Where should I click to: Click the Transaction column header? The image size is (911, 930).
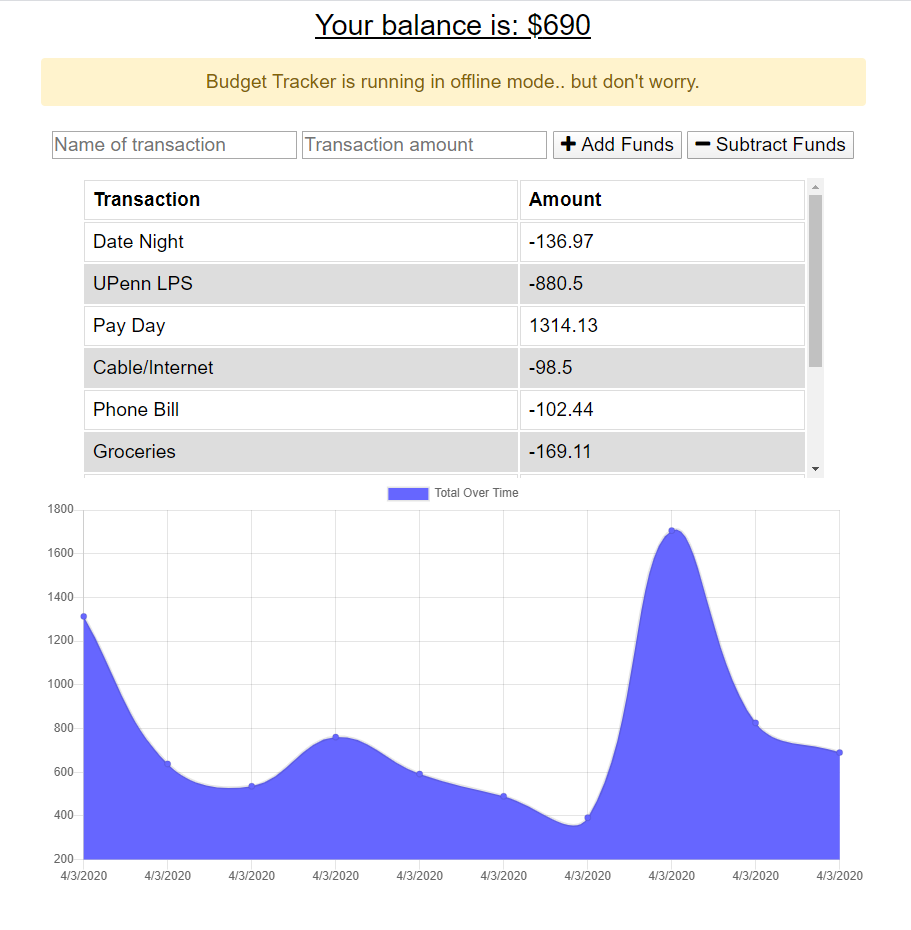point(147,199)
